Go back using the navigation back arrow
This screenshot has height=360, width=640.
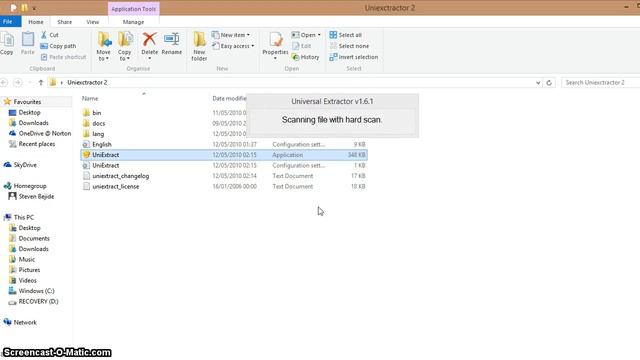coord(4,82)
